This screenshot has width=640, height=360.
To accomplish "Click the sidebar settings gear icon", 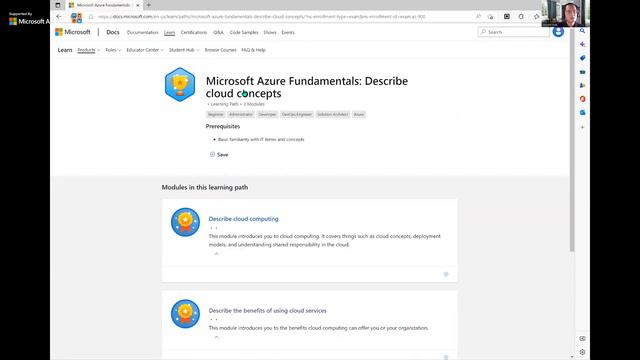I will click(582, 352).
